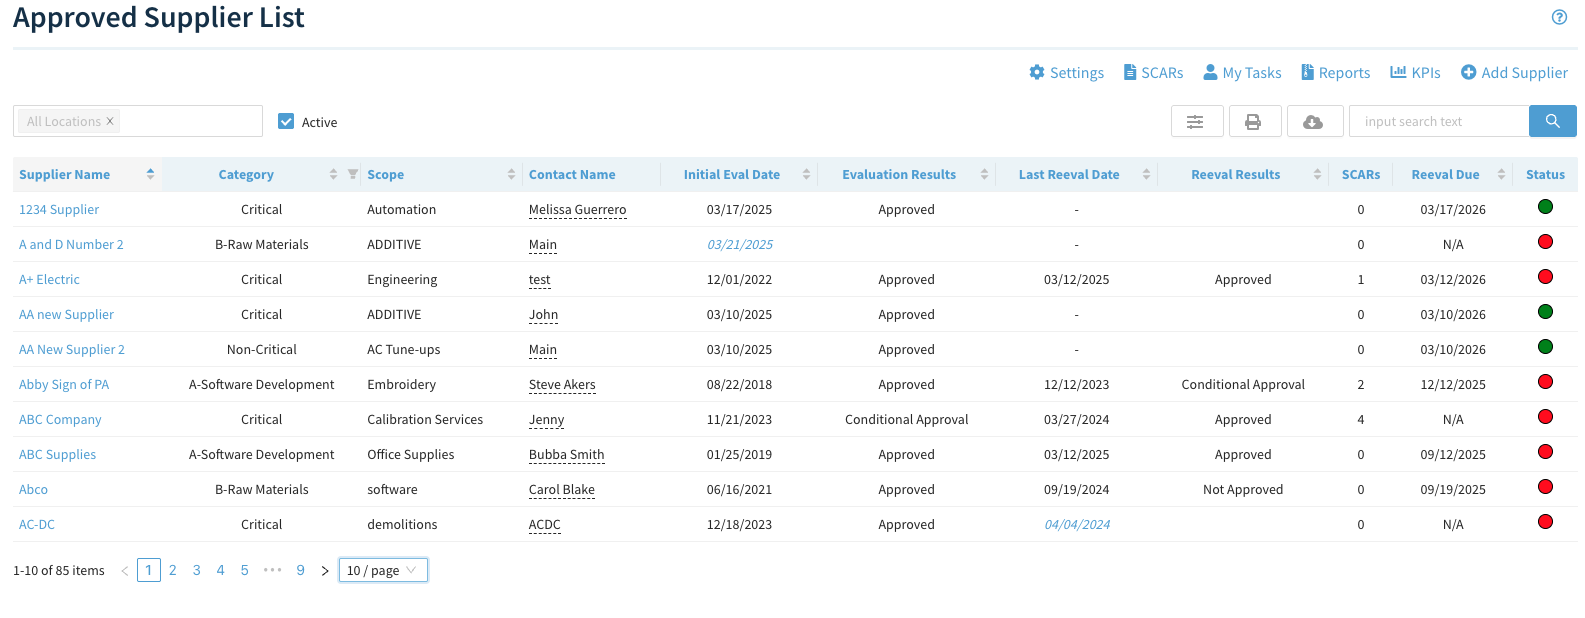Click the locations selector field
This screenshot has height=618, width=1585.
[x=138, y=121]
